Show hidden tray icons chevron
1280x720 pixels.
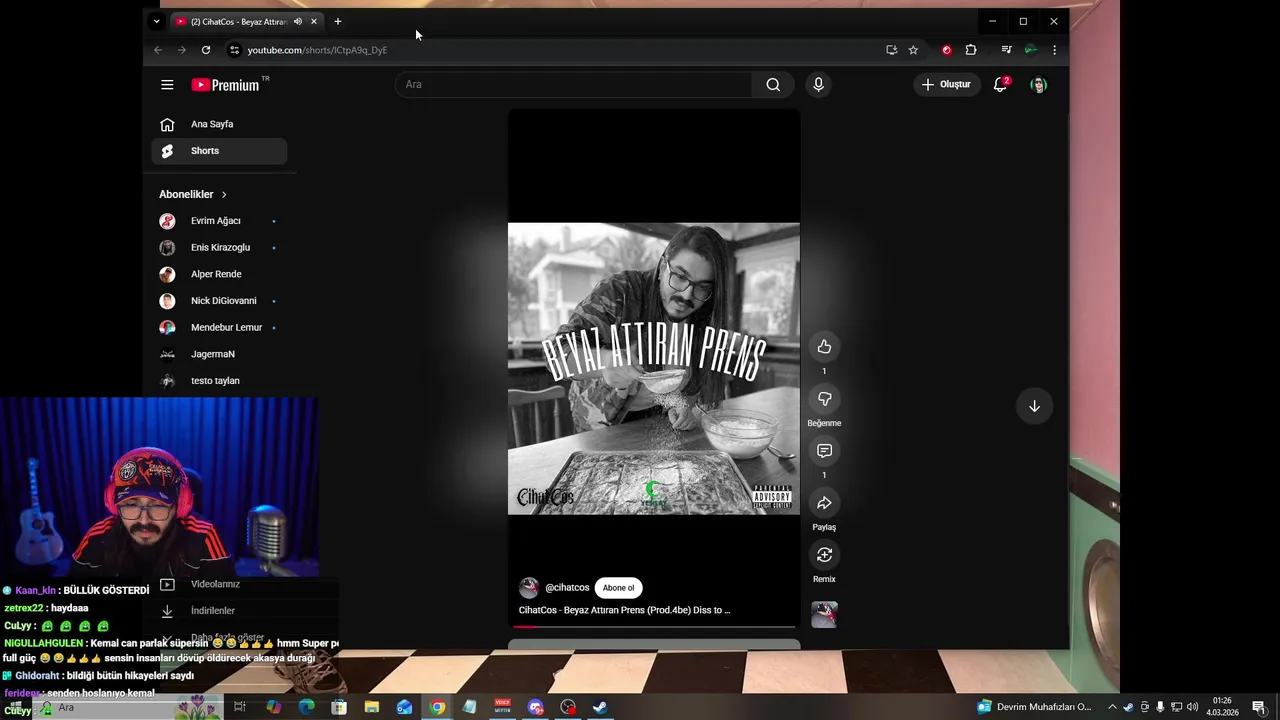[1112, 707]
